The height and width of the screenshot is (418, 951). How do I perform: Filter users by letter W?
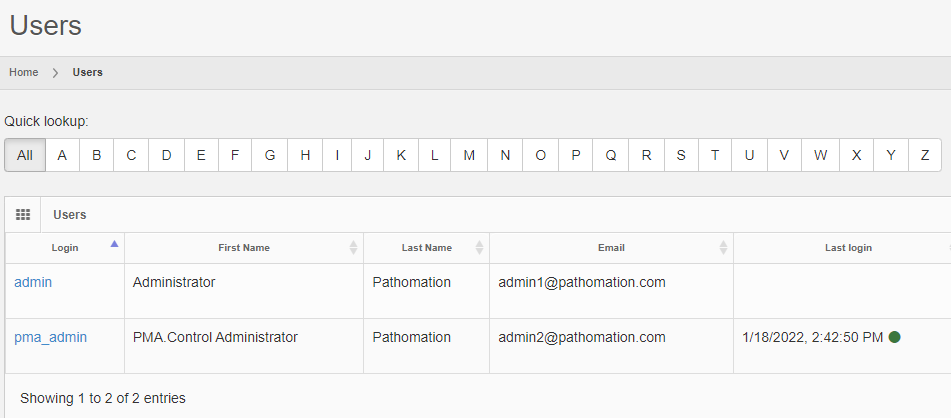pyautogui.click(x=820, y=155)
